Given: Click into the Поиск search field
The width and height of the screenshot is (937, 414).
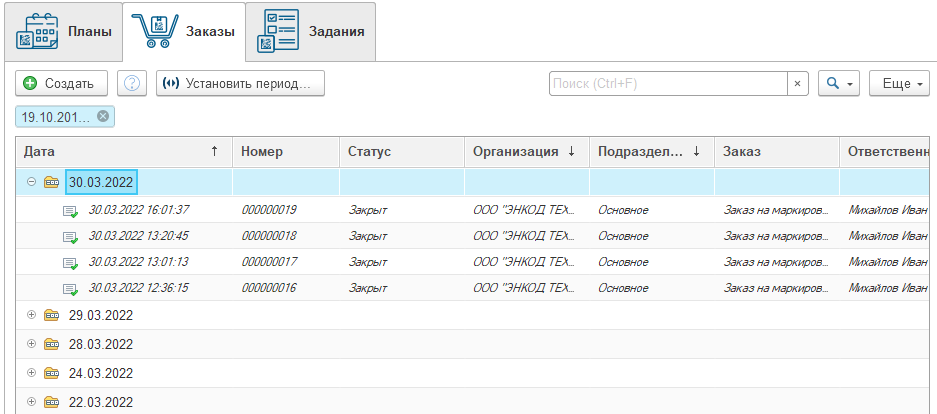Looking at the screenshot, I should 668,84.
